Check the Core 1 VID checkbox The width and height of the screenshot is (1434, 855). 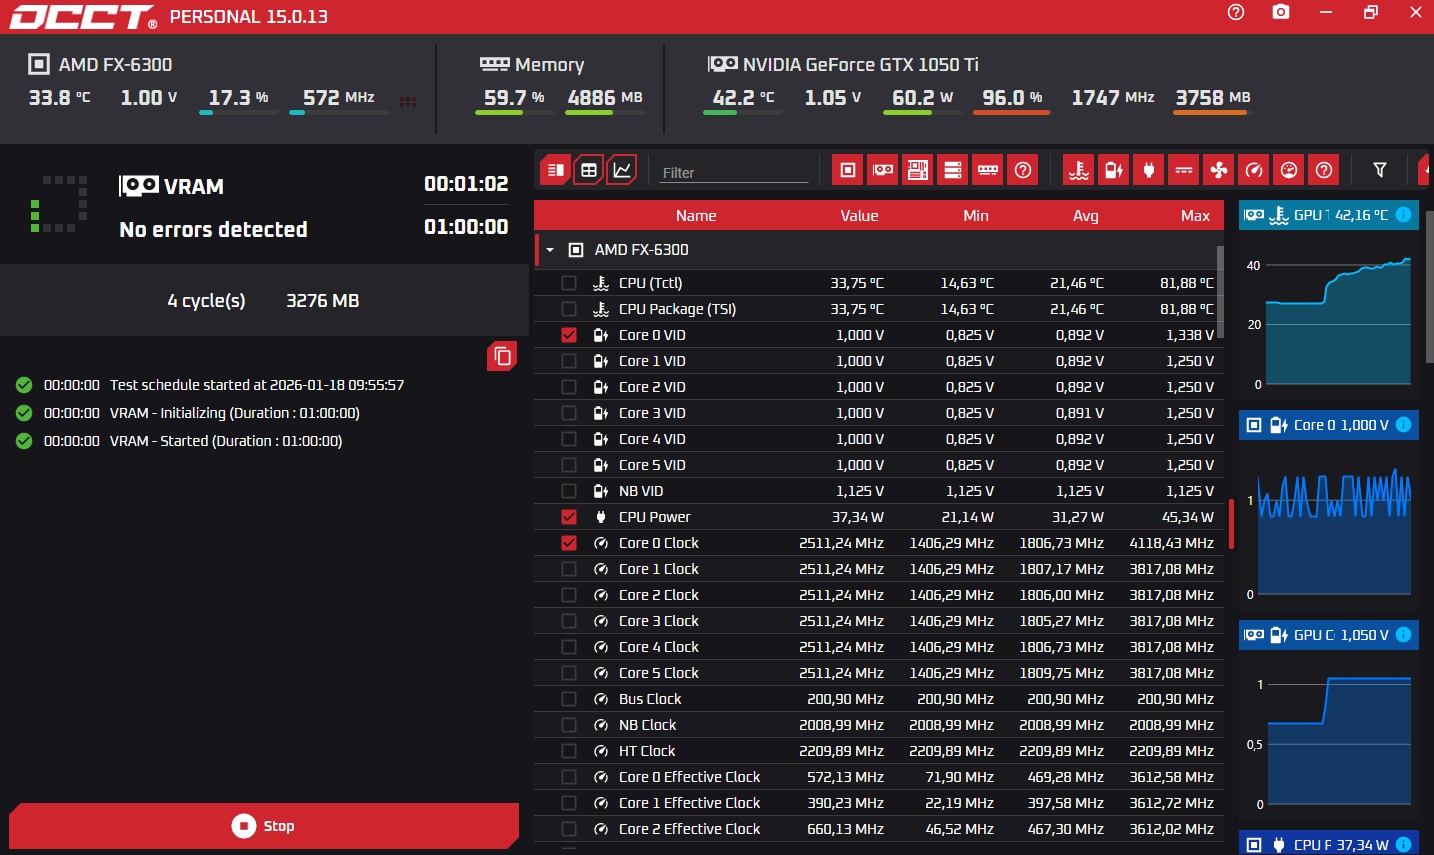tap(569, 361)
